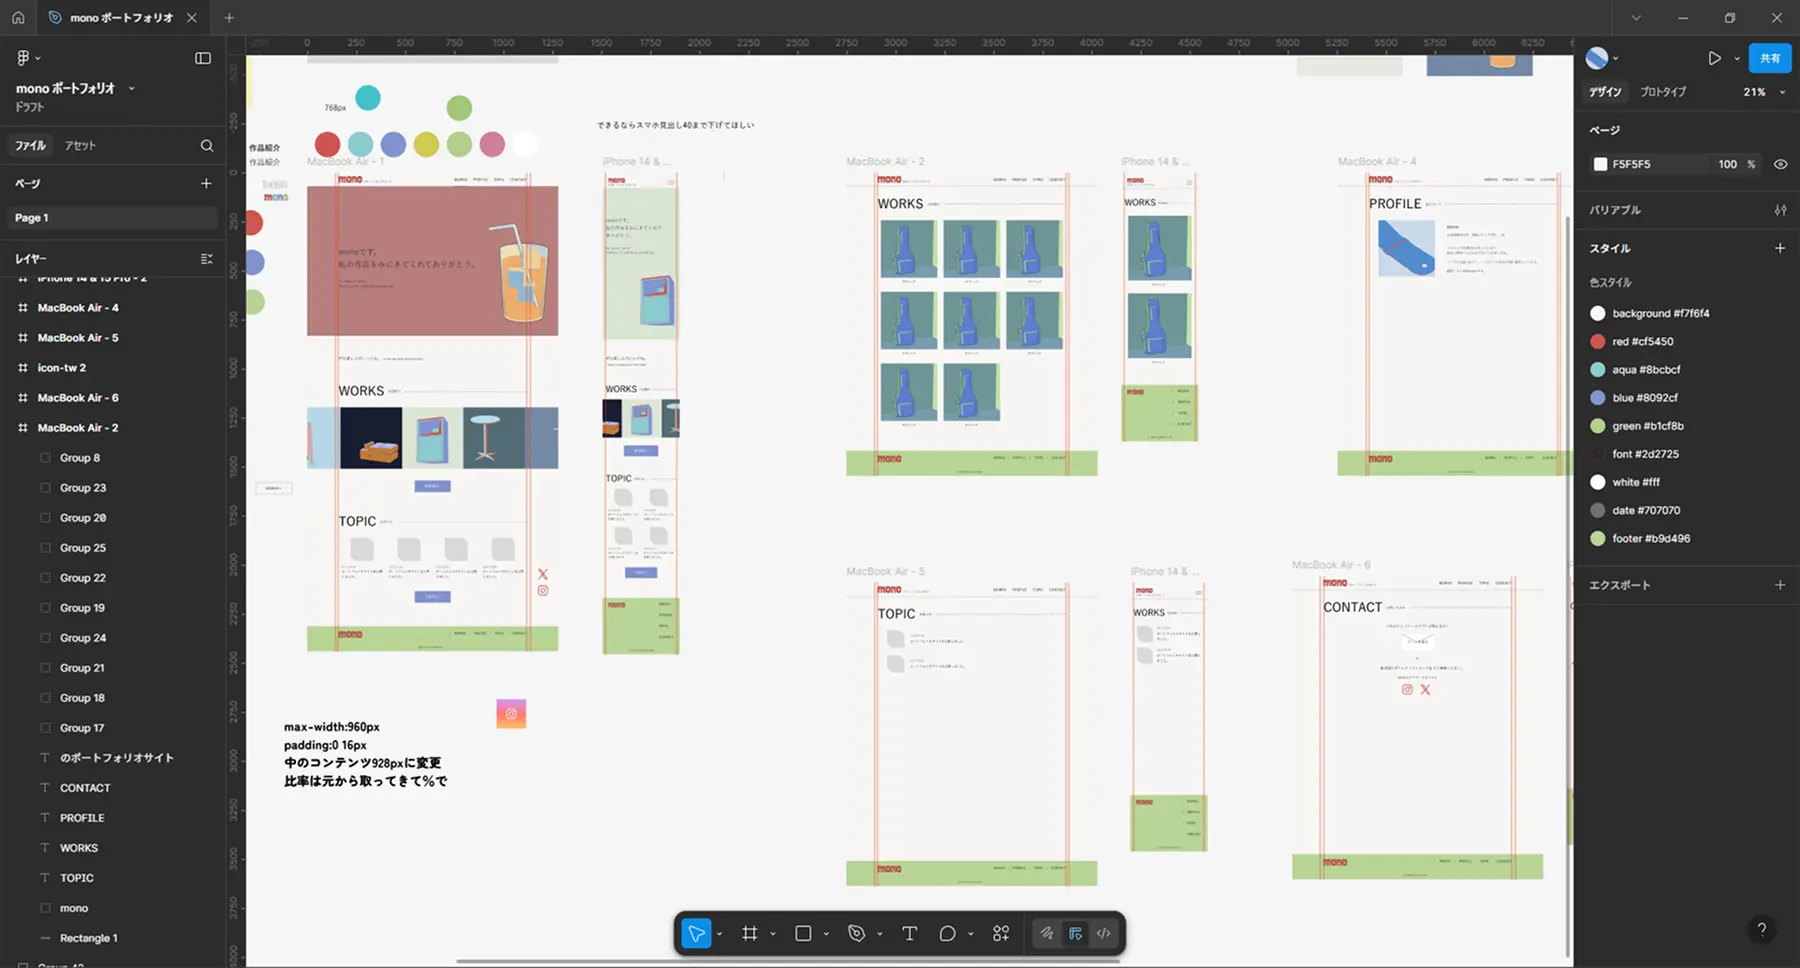Open the Actions components tool

point(1001,933)
